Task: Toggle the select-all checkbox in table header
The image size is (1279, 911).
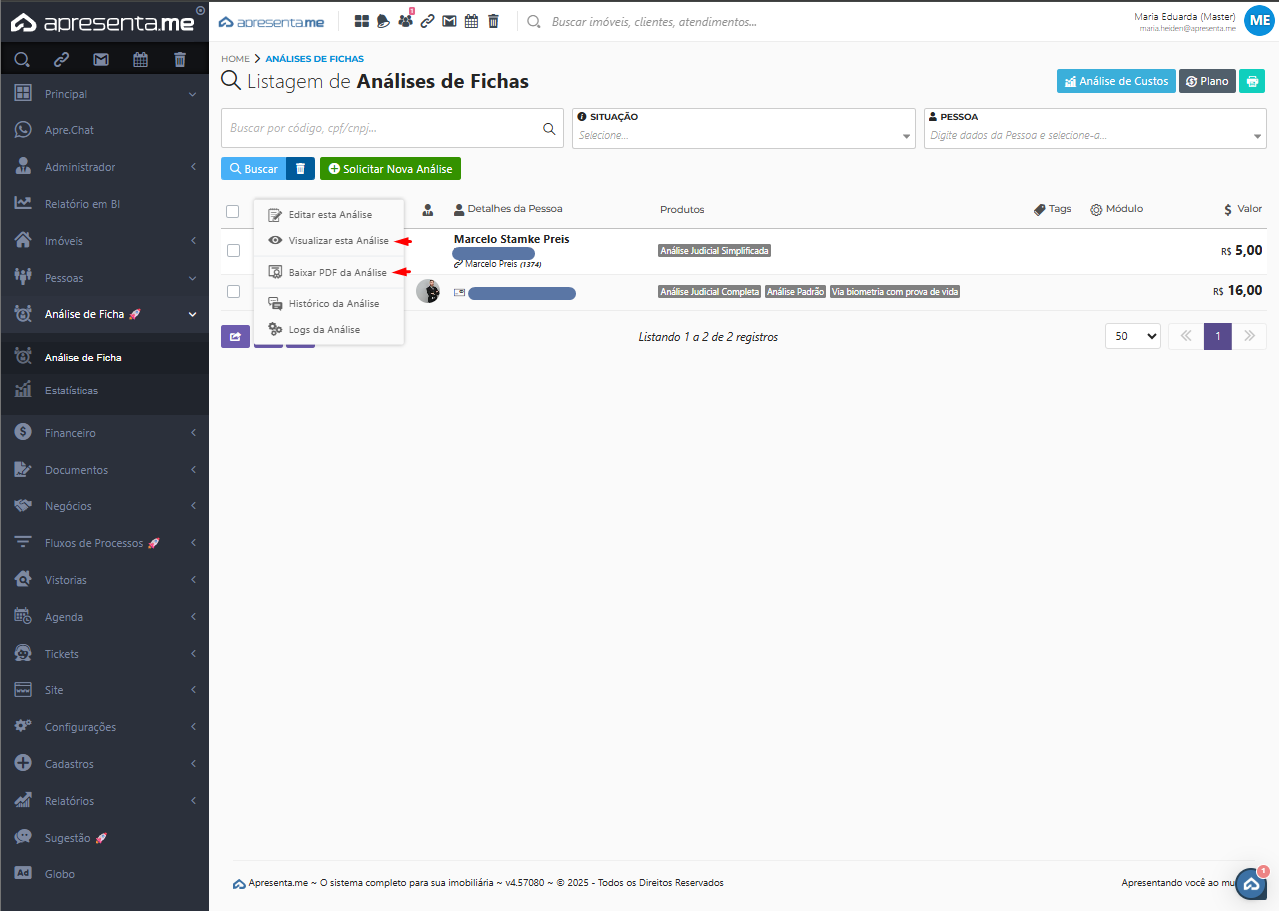Action: click(x=233, y=211)
